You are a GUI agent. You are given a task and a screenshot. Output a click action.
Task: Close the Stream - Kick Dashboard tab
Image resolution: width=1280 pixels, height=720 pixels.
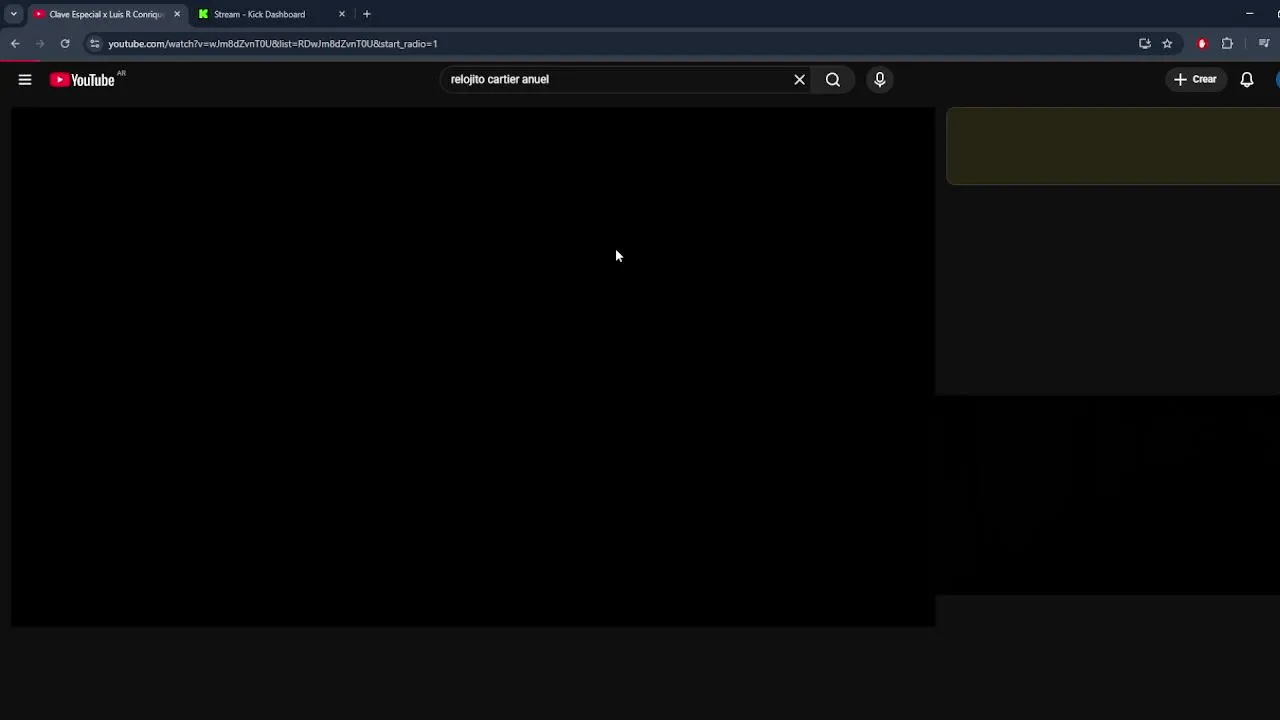[342, 14]
